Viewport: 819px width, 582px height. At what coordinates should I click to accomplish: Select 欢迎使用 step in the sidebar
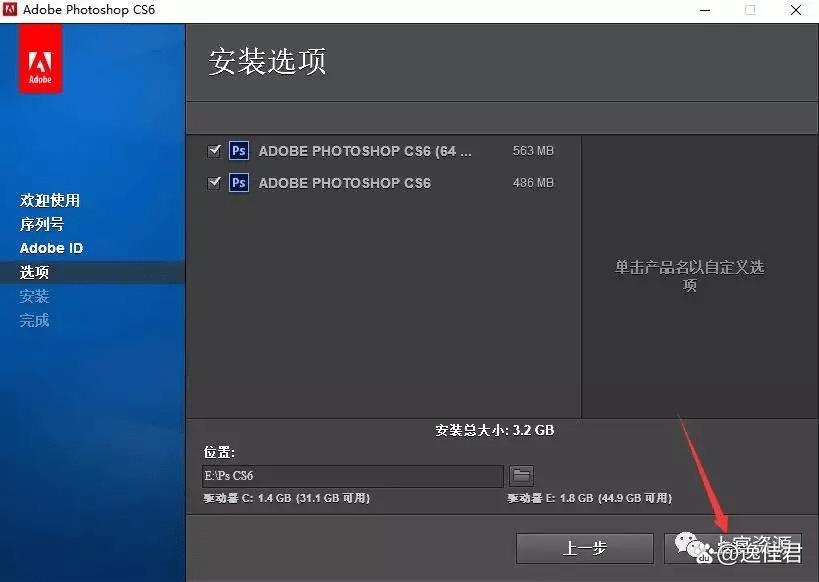click(x=48, y=200)
